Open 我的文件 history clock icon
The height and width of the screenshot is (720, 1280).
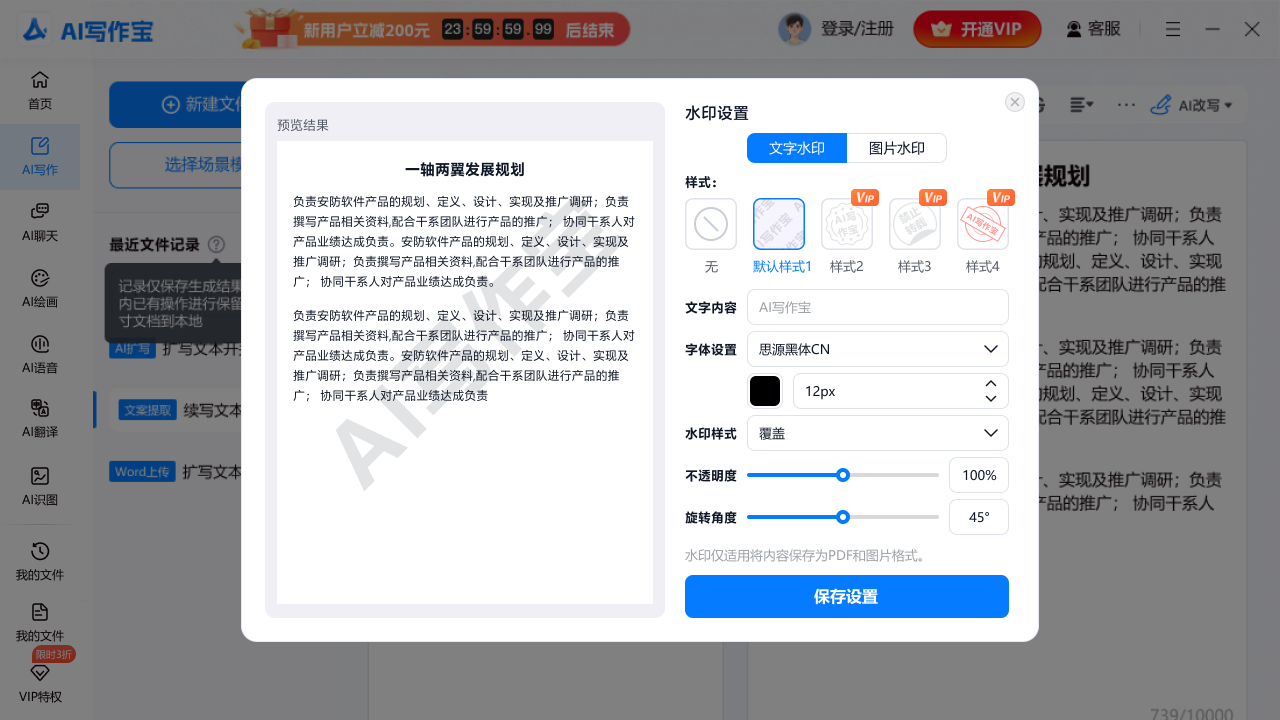40,551
